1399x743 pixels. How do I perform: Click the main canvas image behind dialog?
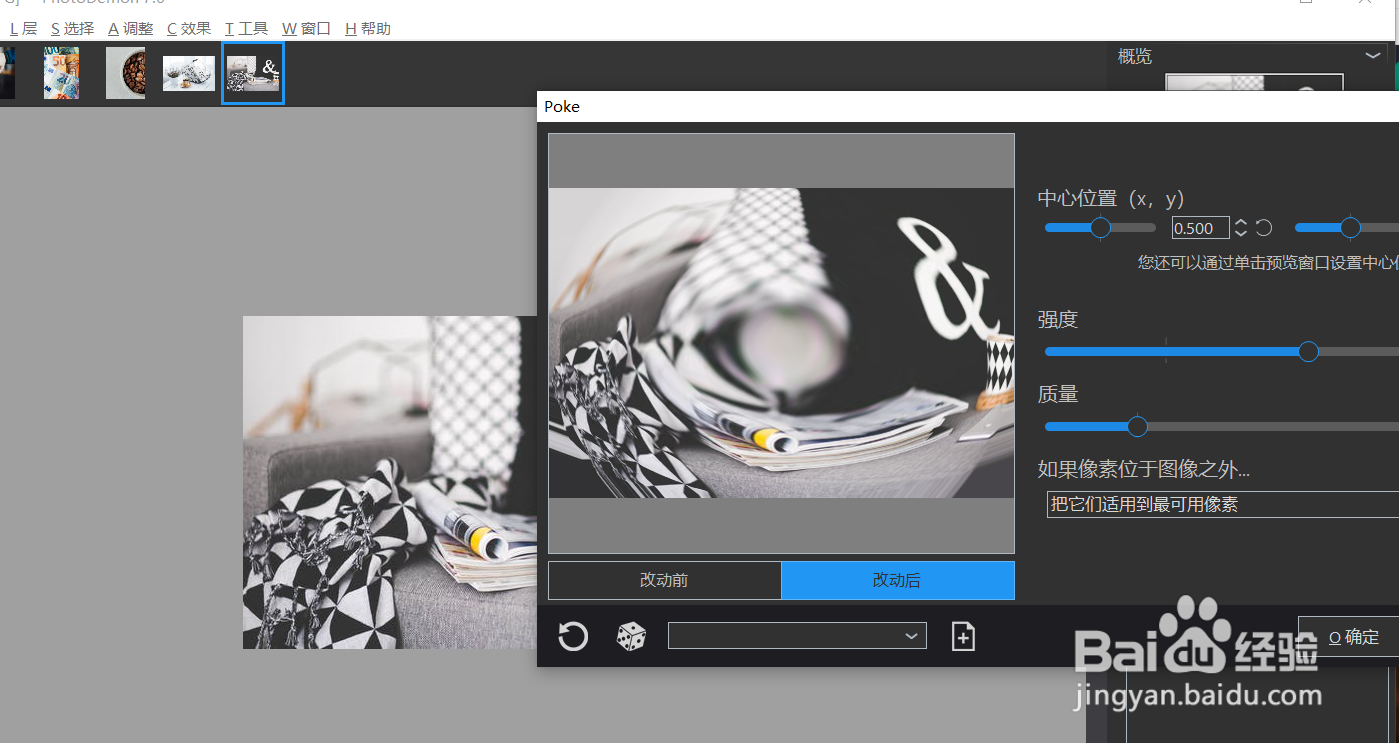click(390, 482)
